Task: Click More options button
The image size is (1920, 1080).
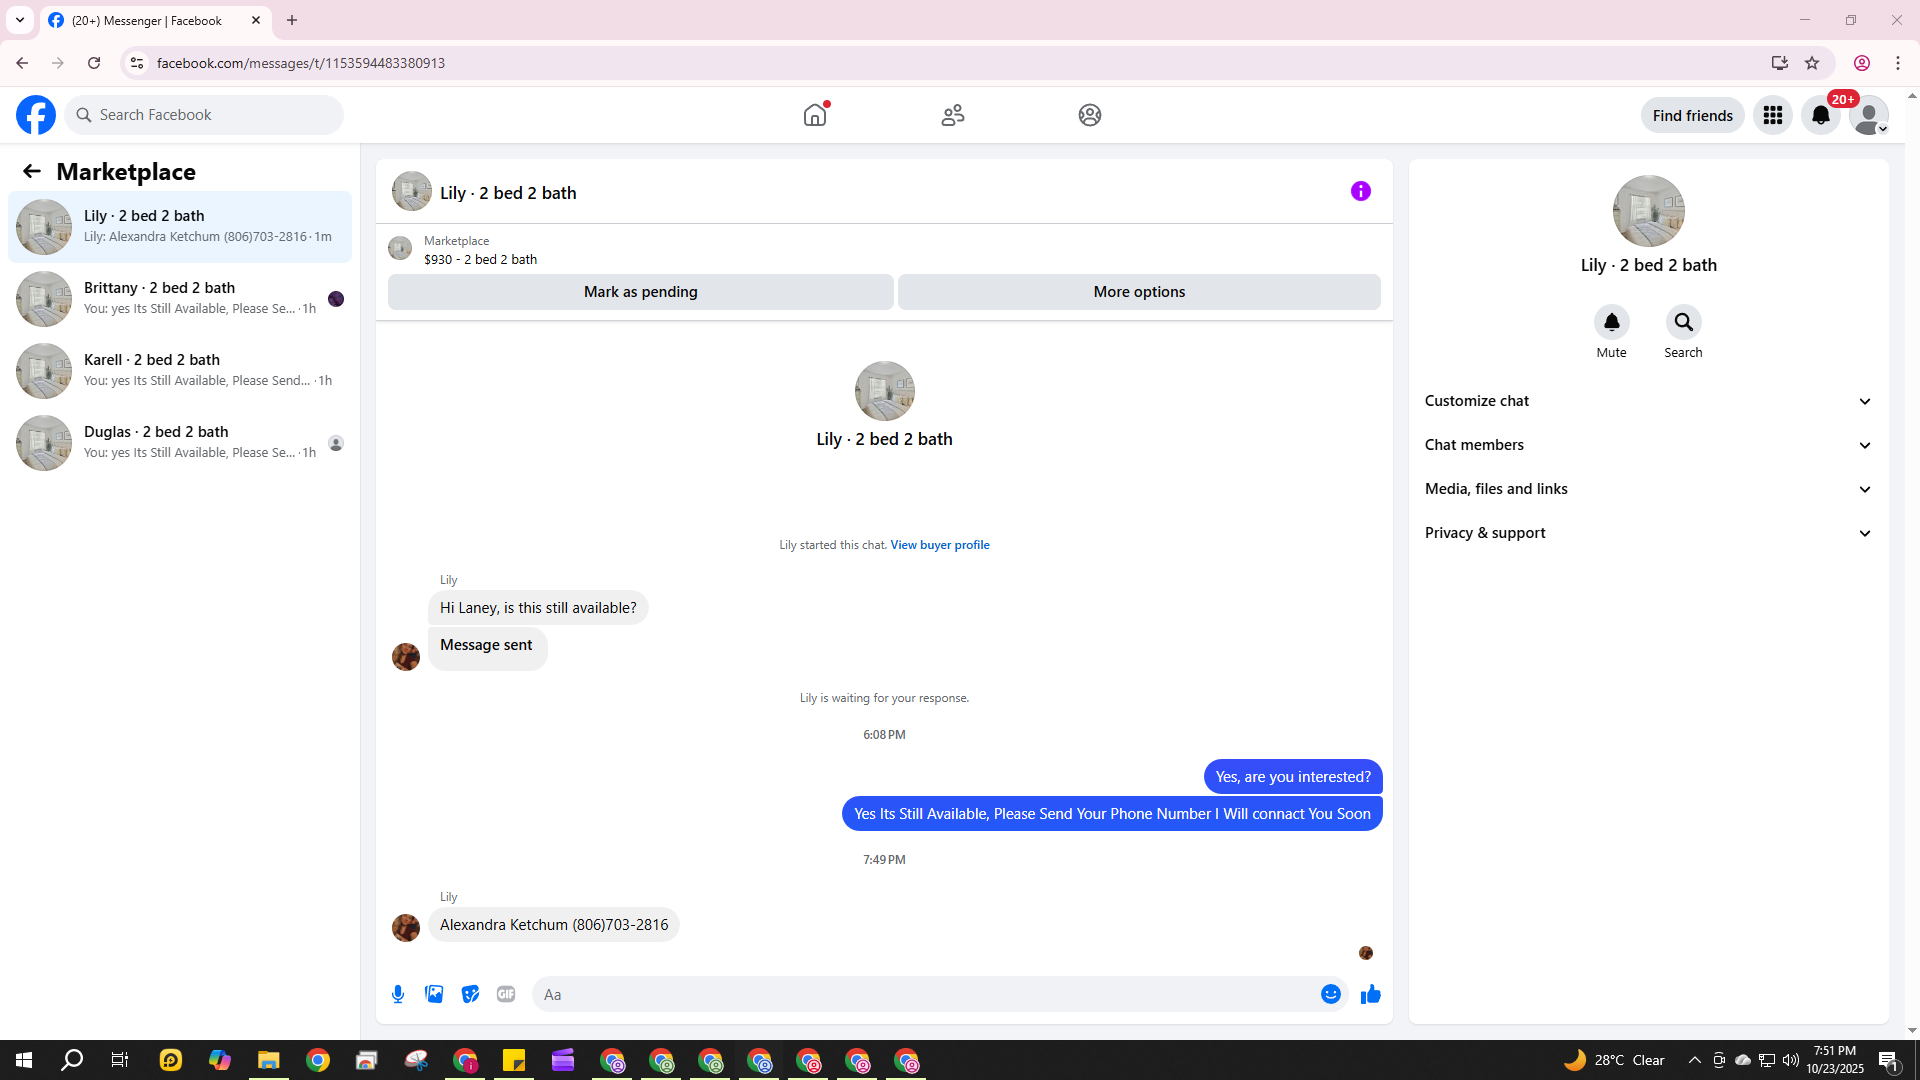Action: tap(1138, 292)
